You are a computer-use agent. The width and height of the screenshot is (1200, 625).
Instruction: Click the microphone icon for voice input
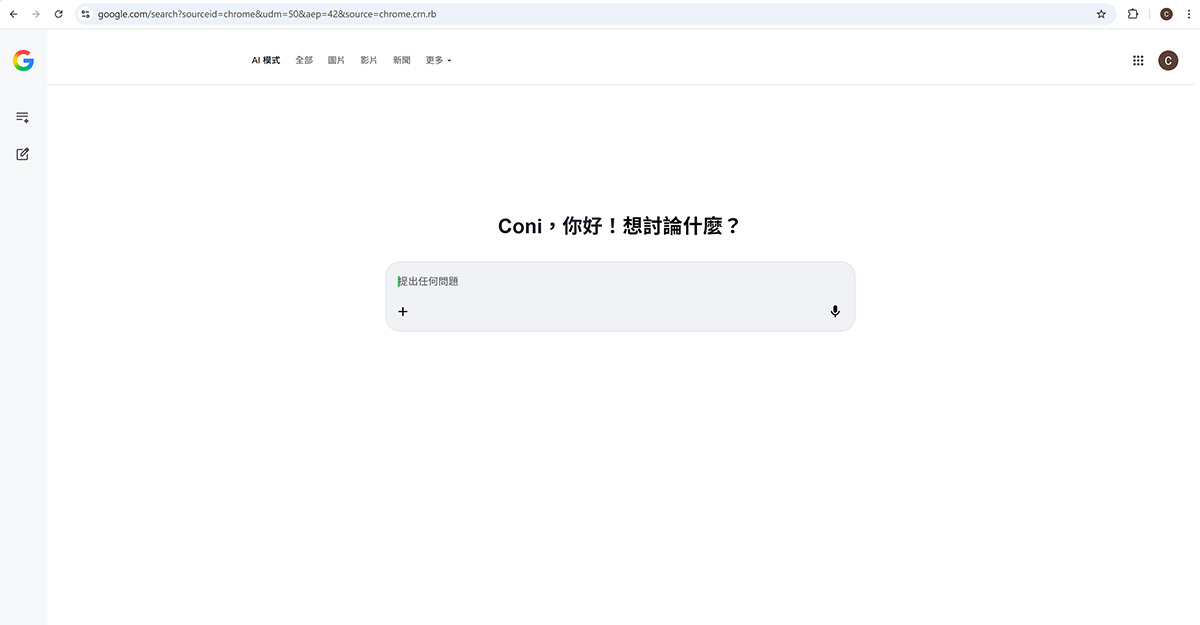coord(835,311)
